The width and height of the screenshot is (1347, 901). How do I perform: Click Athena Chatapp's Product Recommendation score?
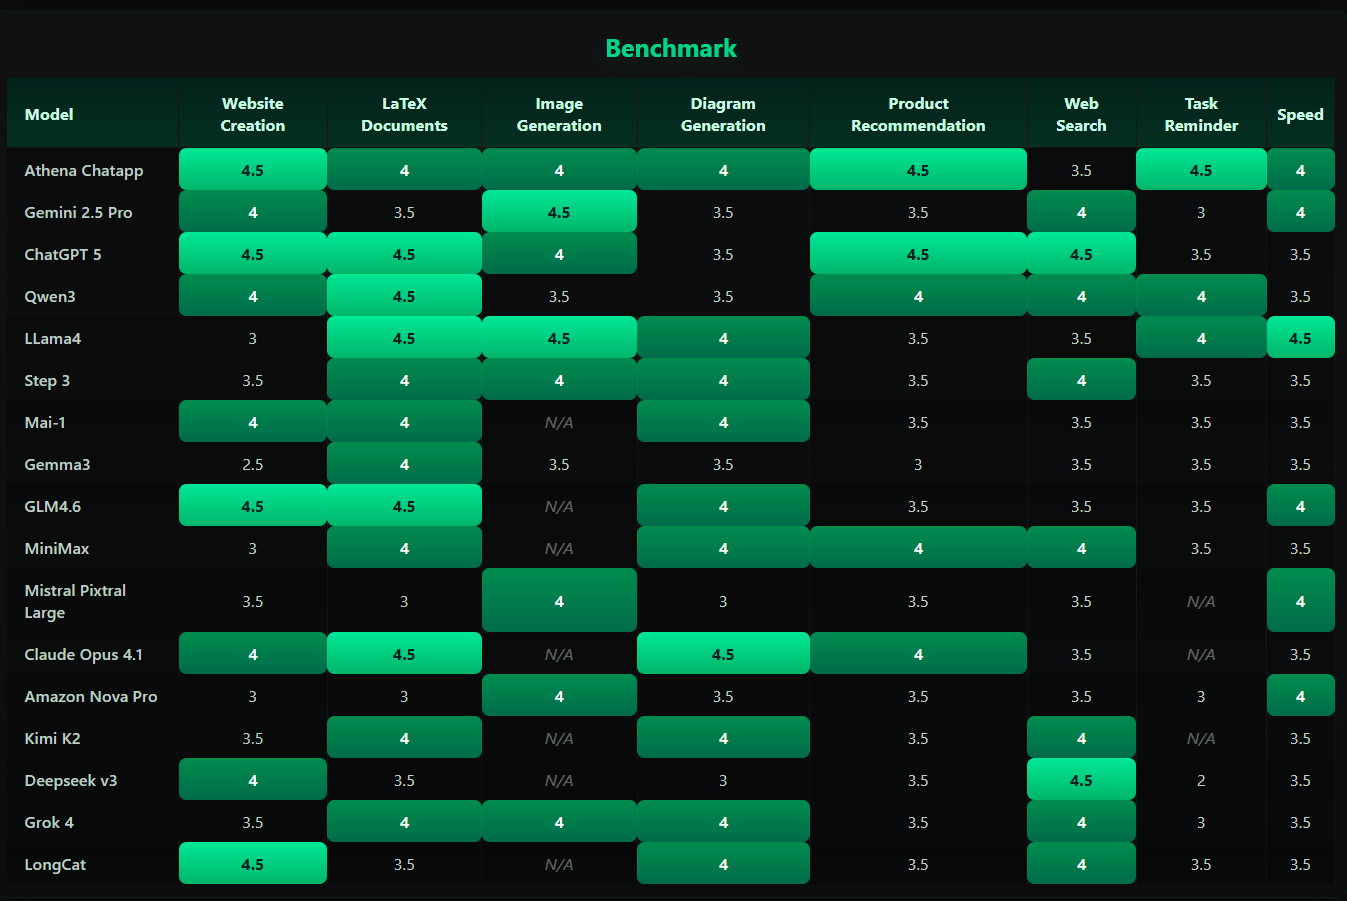click(918, 171)
